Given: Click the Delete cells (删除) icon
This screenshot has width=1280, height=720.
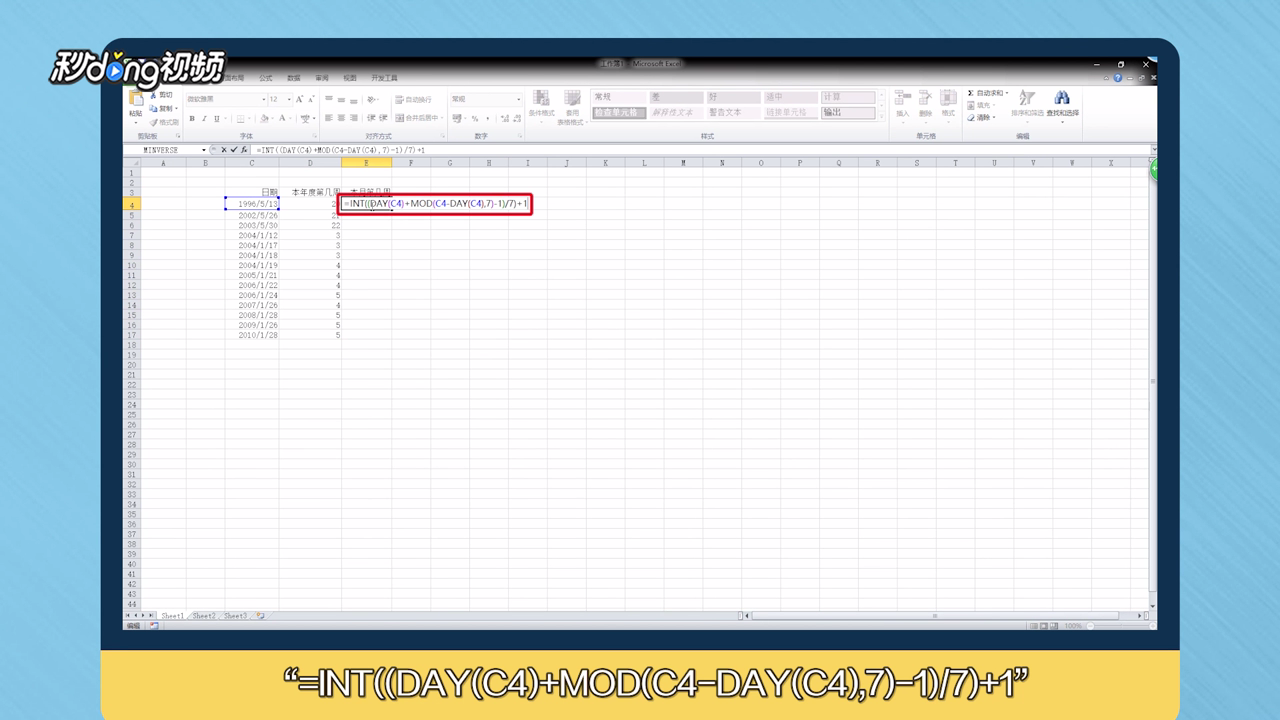Looking at the screenshot, I should pyautogui.click(x=925, y=99).
